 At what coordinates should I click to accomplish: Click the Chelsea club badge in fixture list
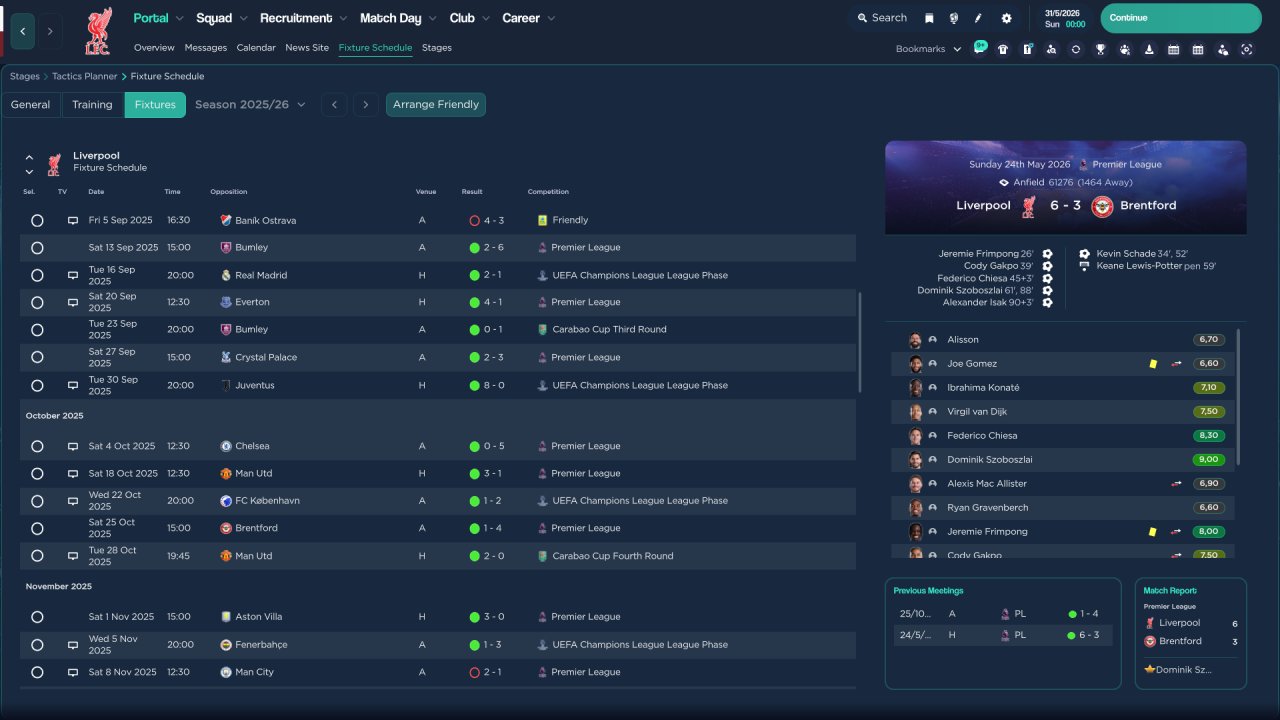[226, 446]
